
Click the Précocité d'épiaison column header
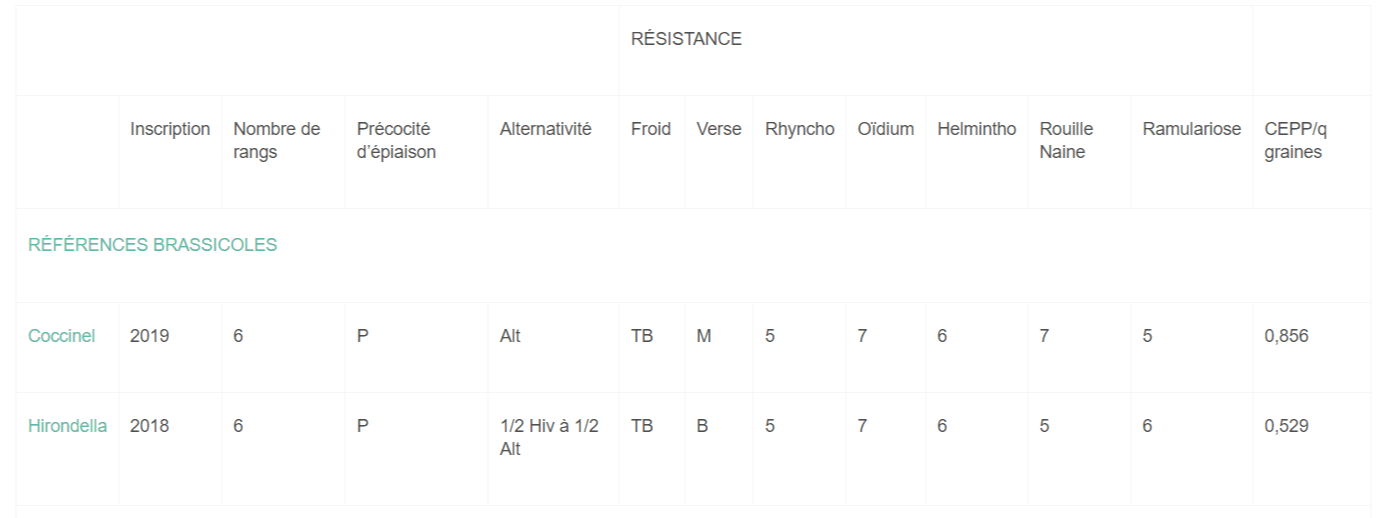[396, 141]
